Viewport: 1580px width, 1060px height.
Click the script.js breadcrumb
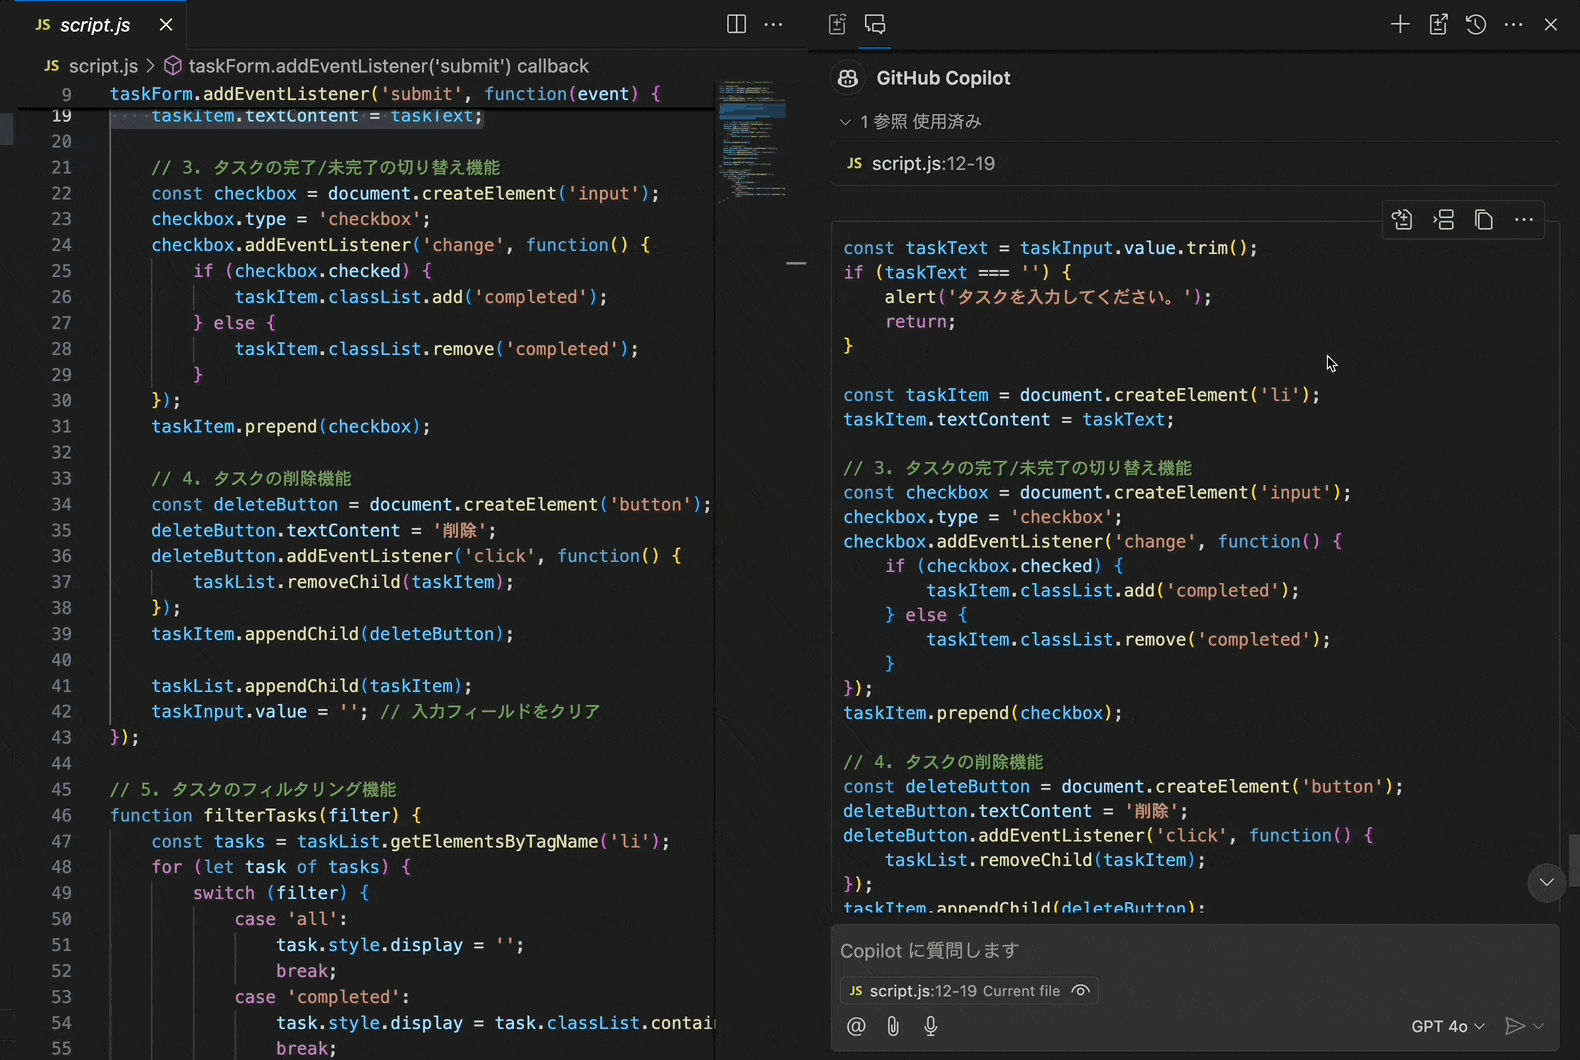pyautogui.click(x=103, y=66)
